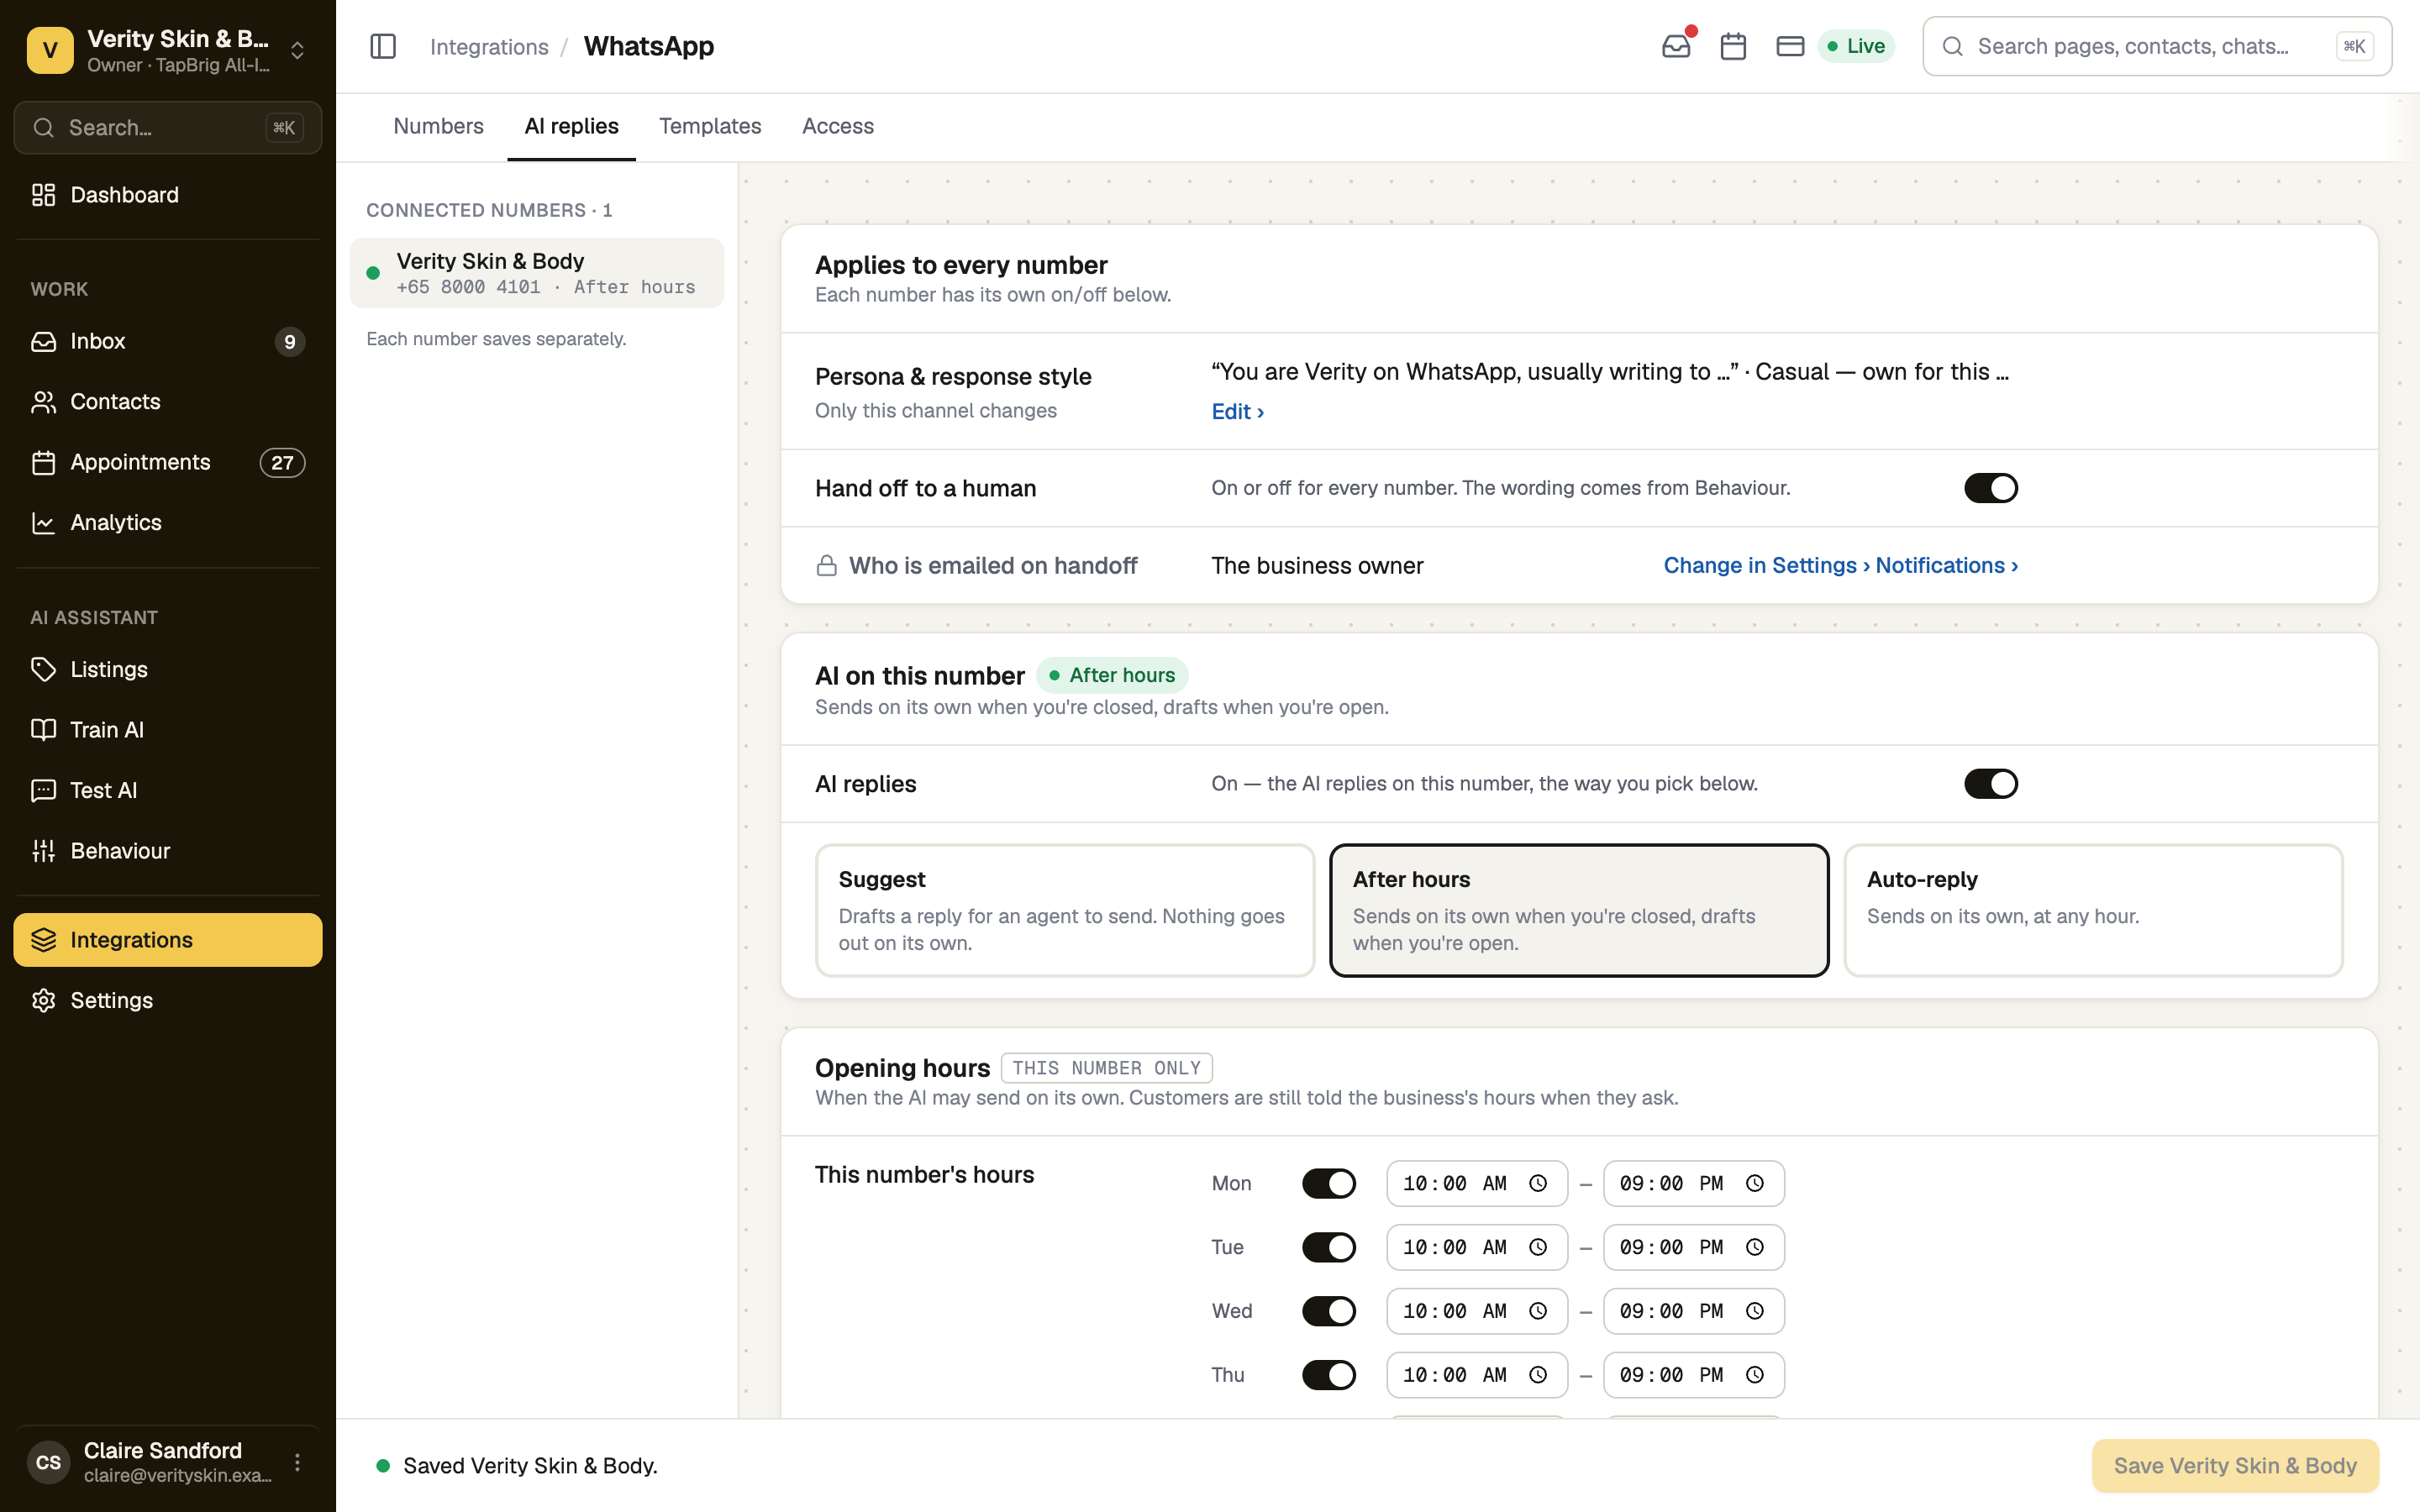Screen dimensions: 2420x1512
Task: Click clock icon in Thursday closing time
Action: [1755, 1375]
